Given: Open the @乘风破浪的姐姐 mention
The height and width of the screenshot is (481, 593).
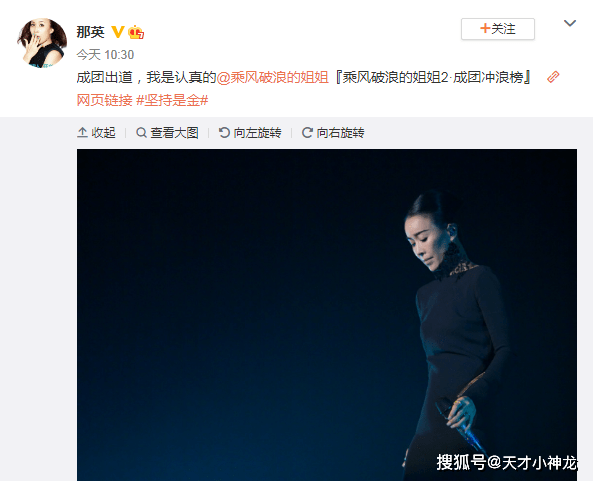Looking at the screenshot, I should pyautogui.click(x=272, y=78).
